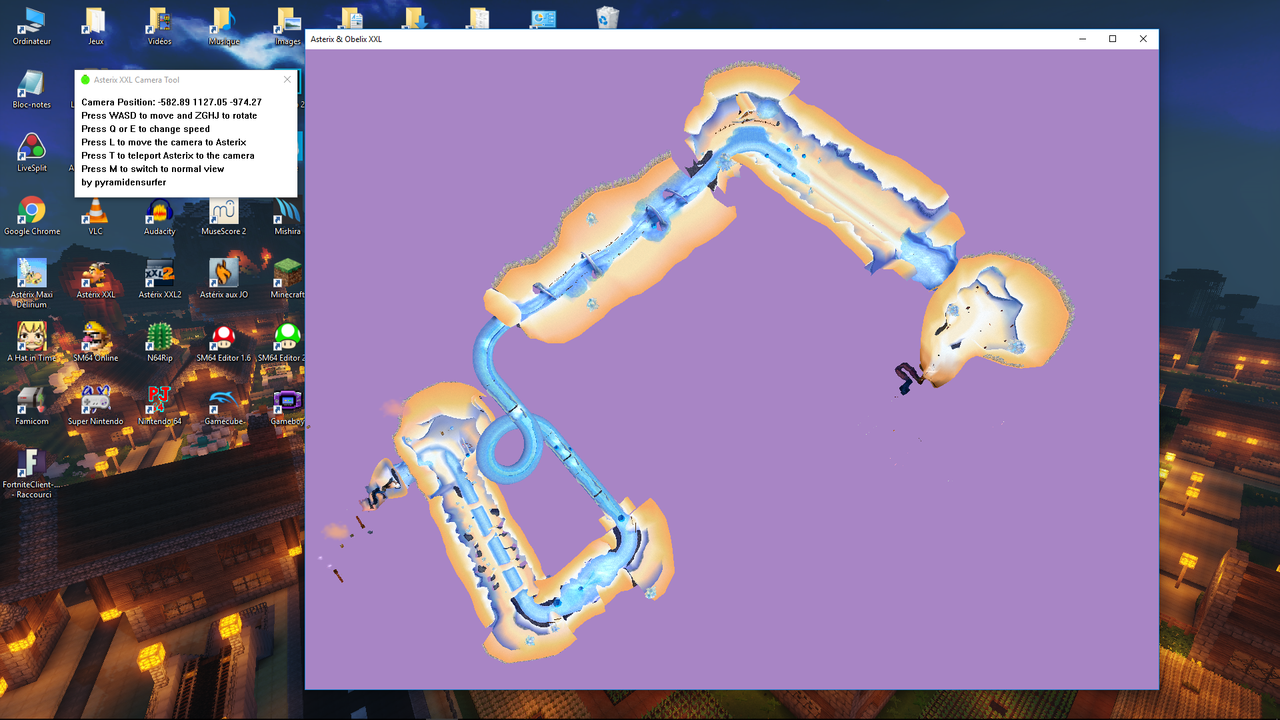Open the Jeux folder shortcut

[95, 27]
